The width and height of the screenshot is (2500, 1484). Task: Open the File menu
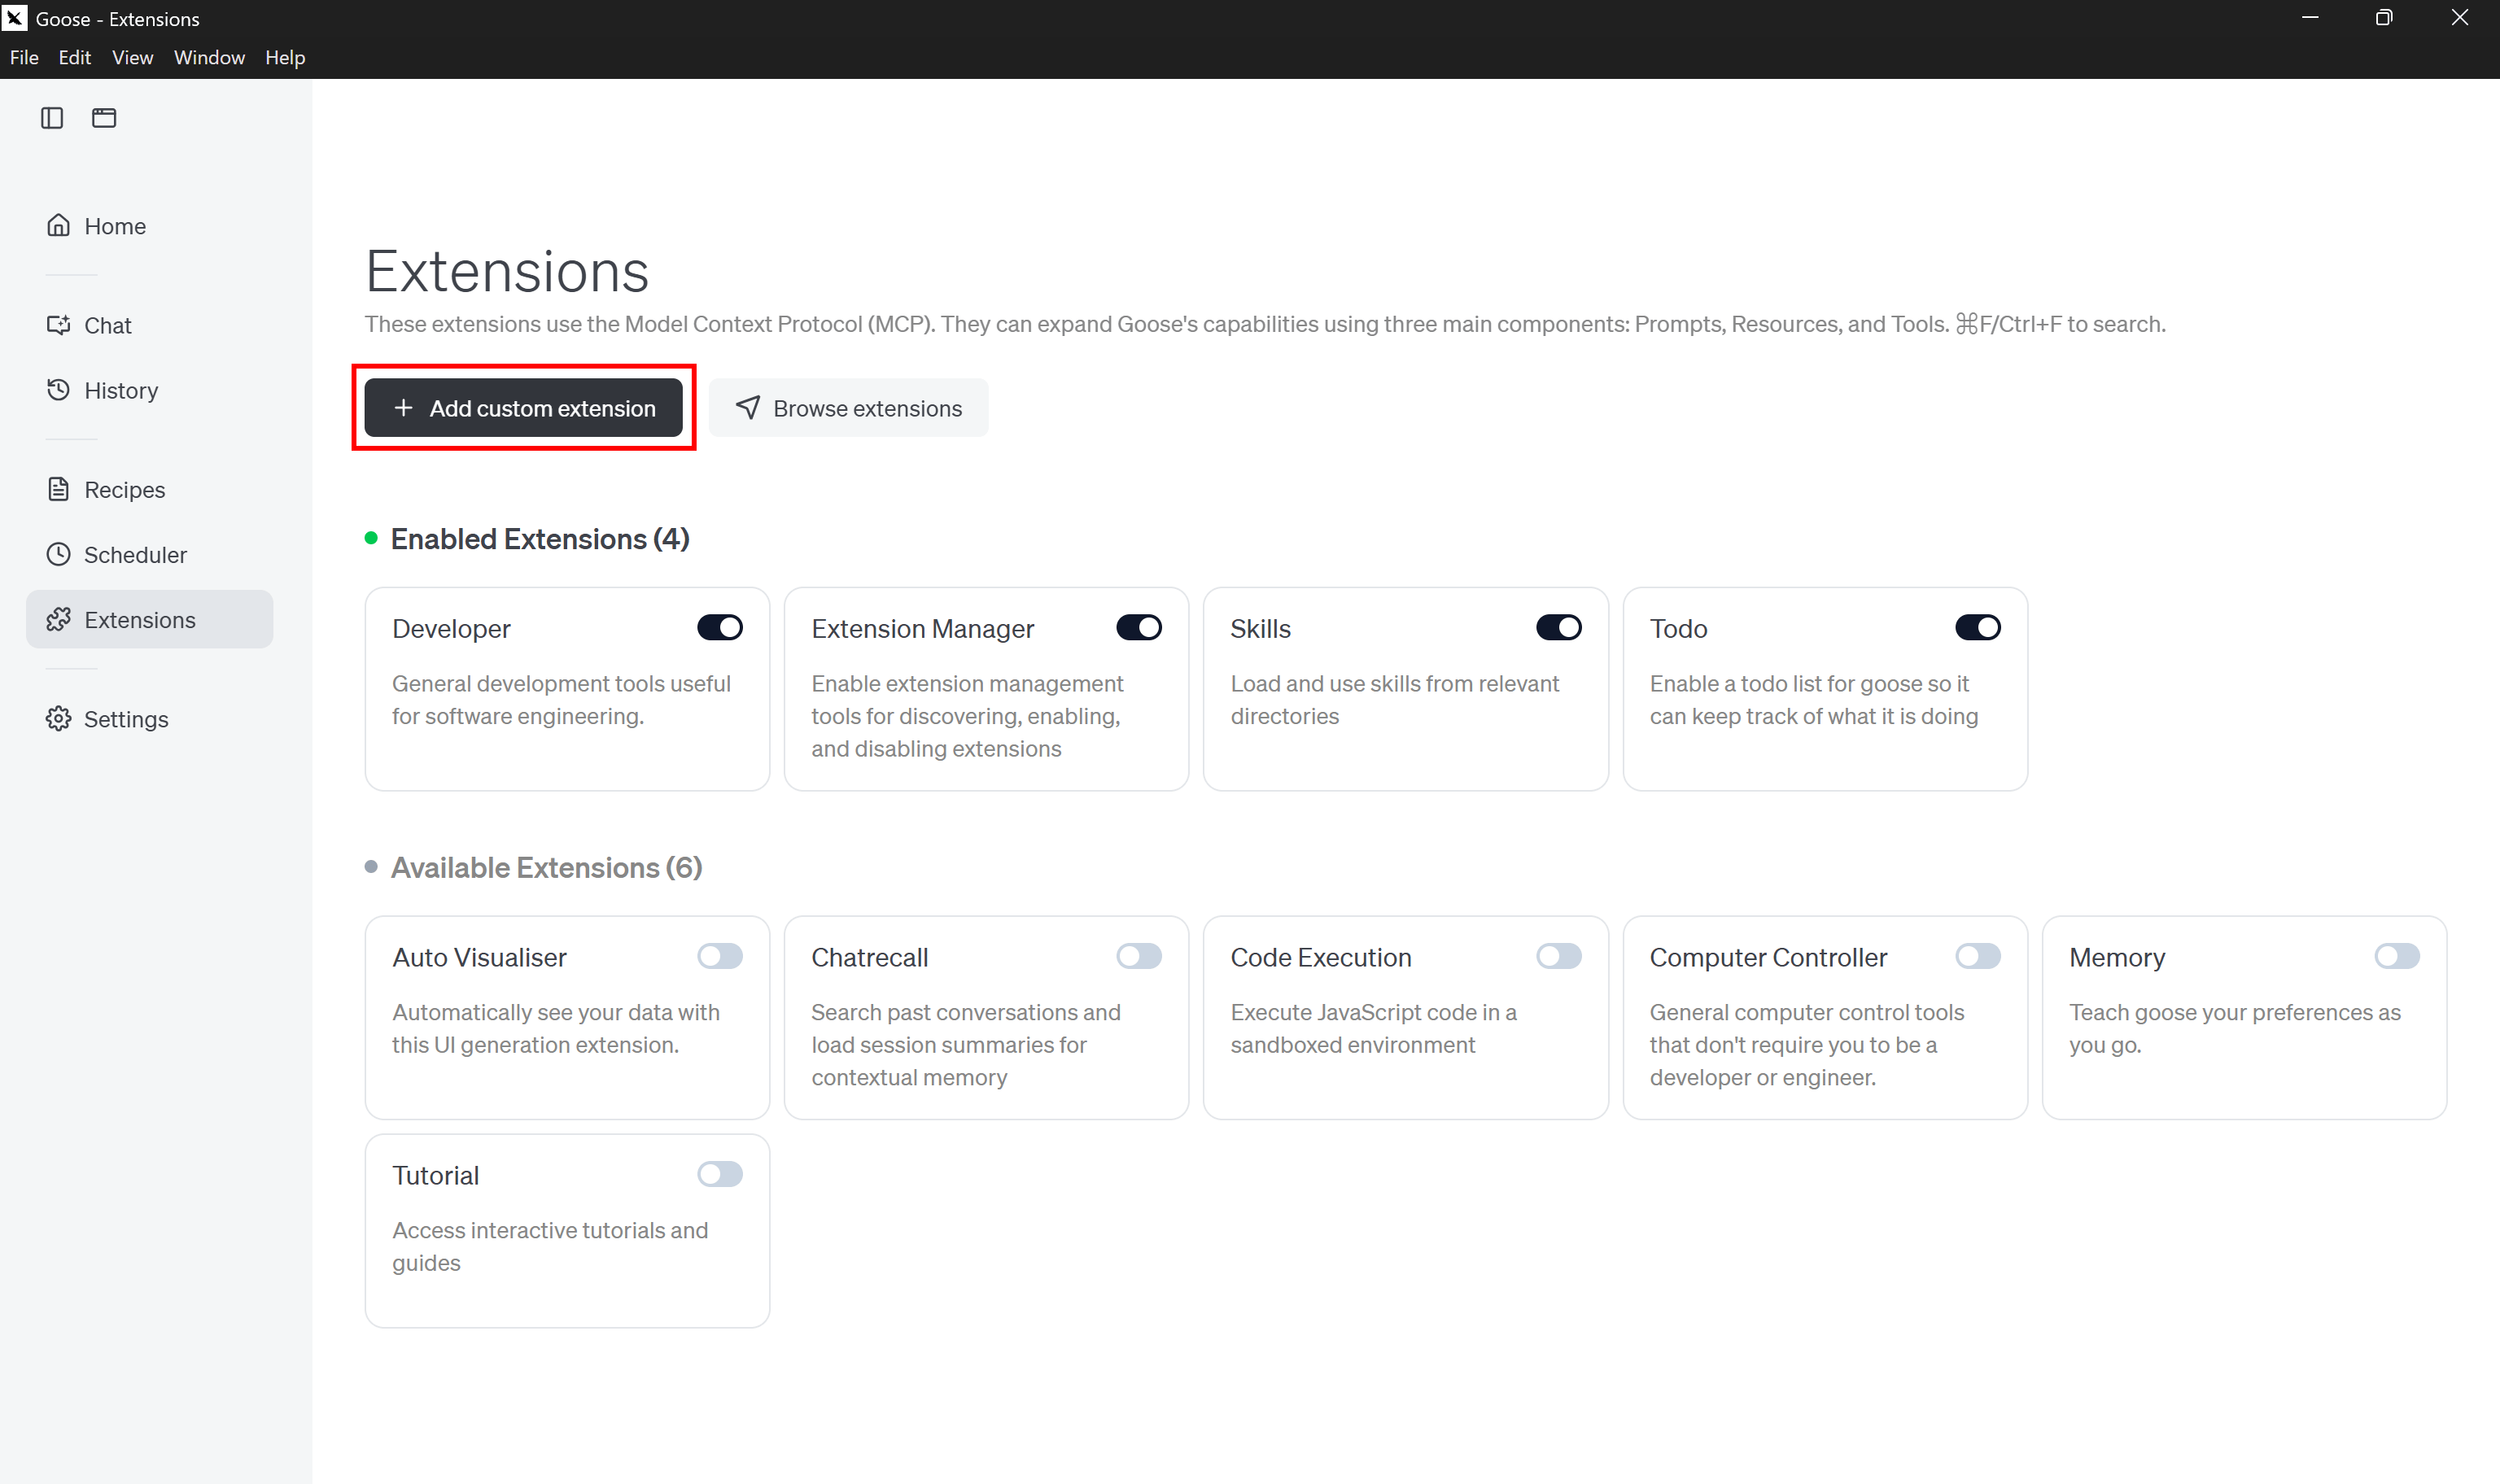click(x=24, y=57)
